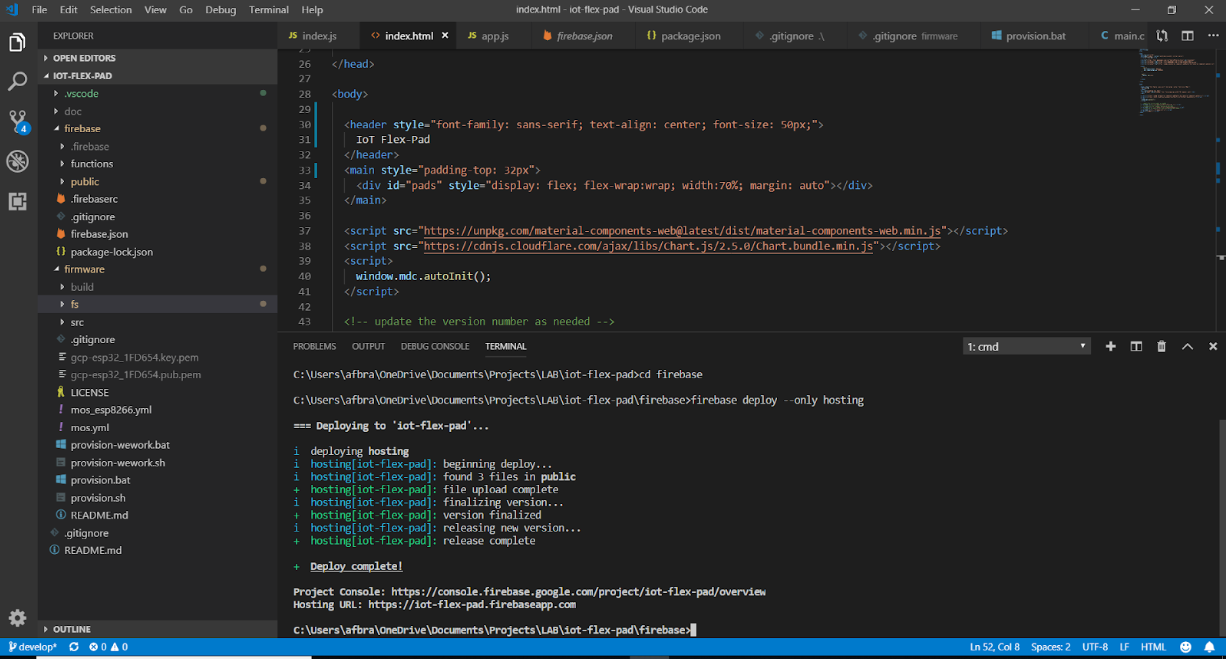Screen dimensions: 1228x659
Task: Switch to the main.c editor tab
Action: (1122, 36)
